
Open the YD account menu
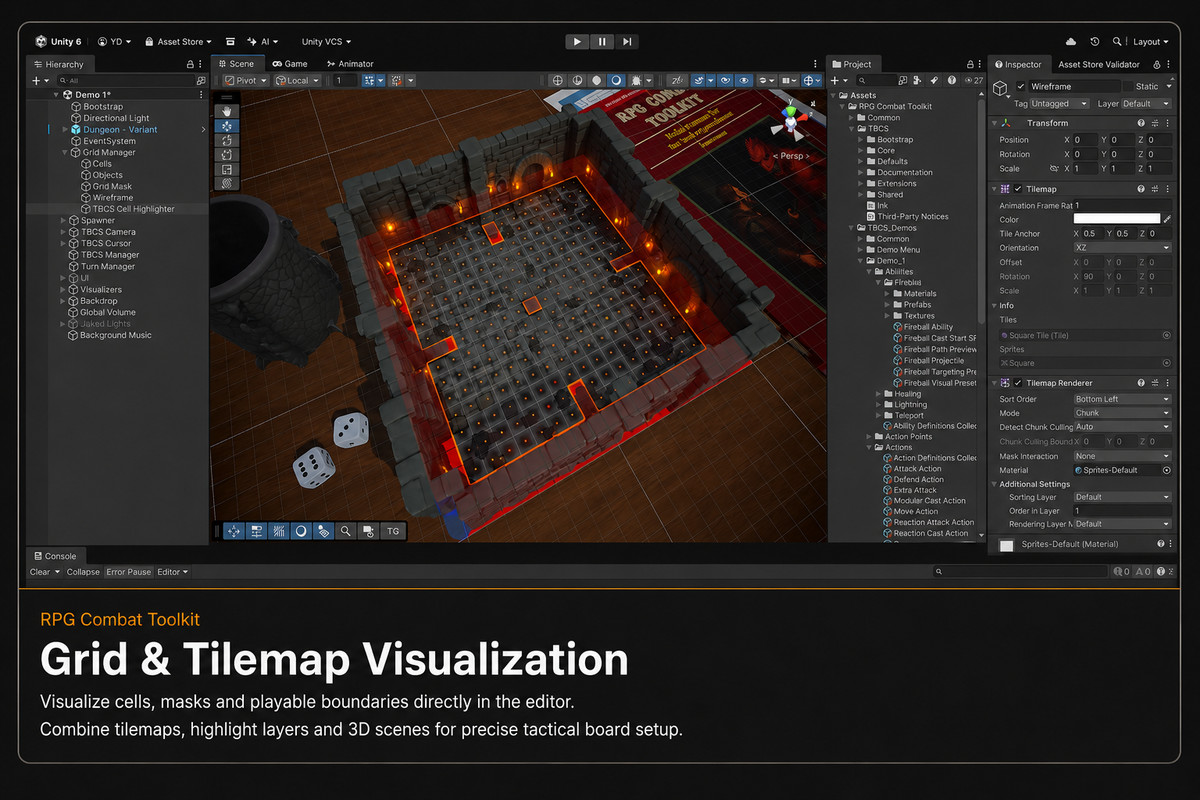115,42
